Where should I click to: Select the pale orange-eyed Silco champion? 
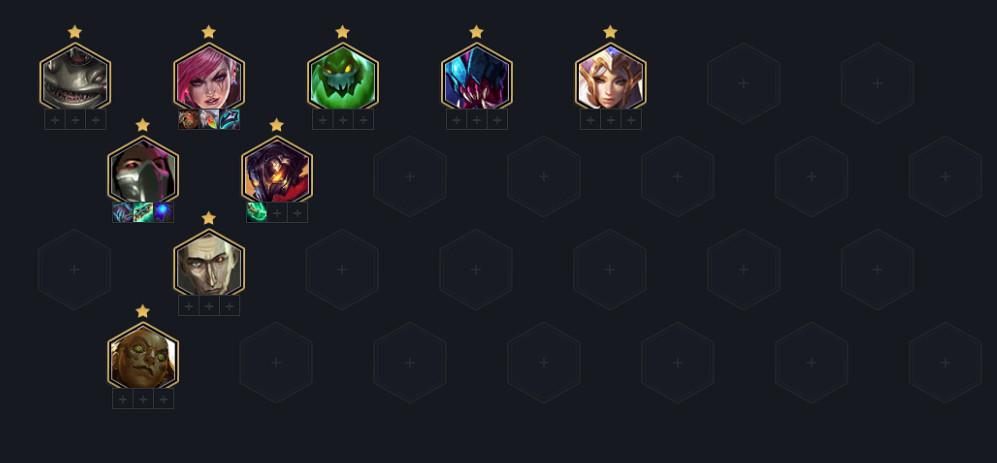pyautogui.click(x=209, y=263)
